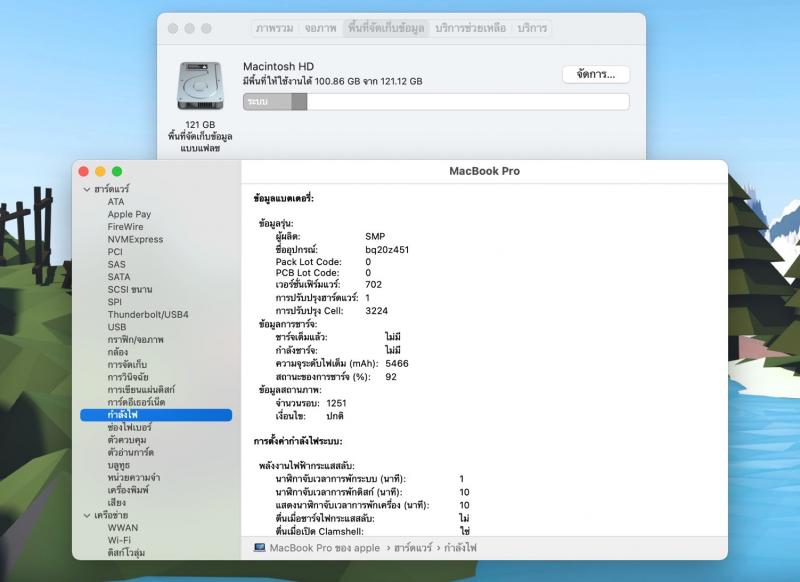Click the storage usage bar for Macintosh HD
The image size is (800, 582).
point(436,102)
